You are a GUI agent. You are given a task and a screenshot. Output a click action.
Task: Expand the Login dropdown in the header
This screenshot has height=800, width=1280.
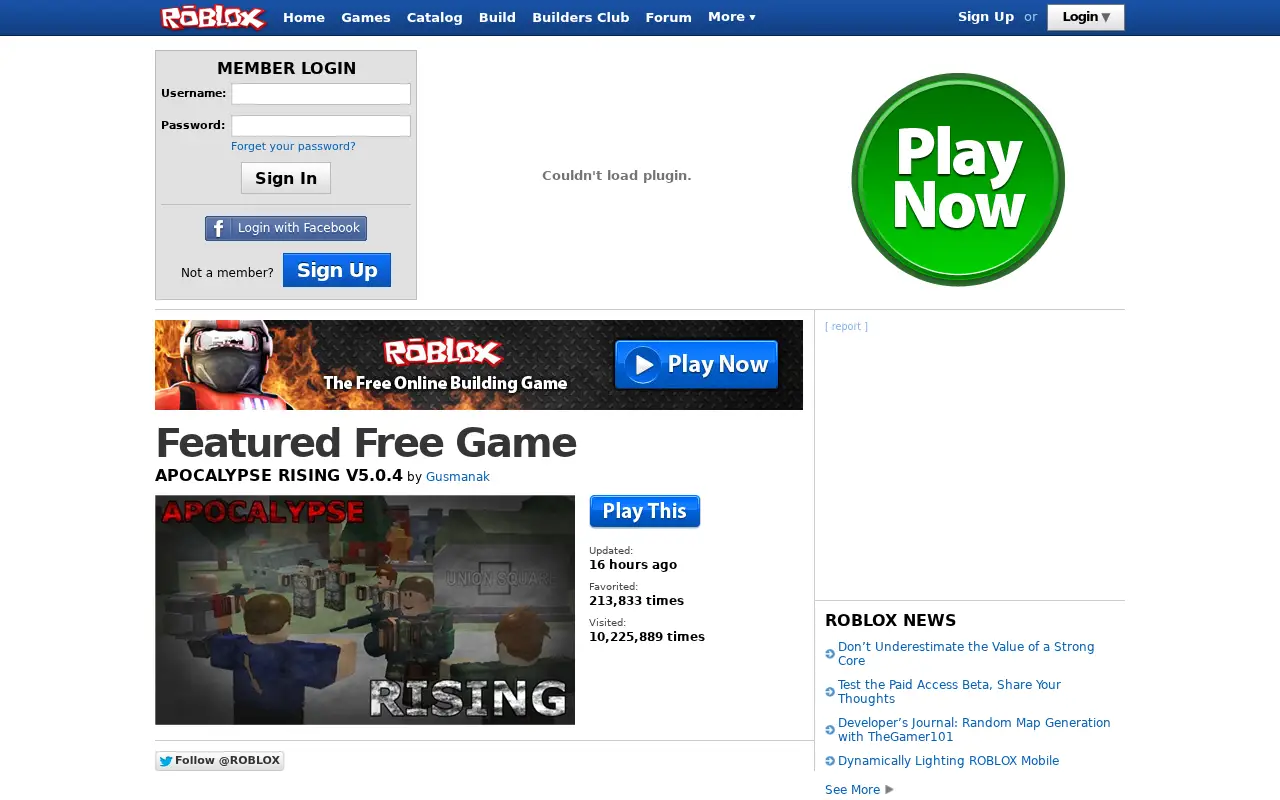coord(1086,17)
